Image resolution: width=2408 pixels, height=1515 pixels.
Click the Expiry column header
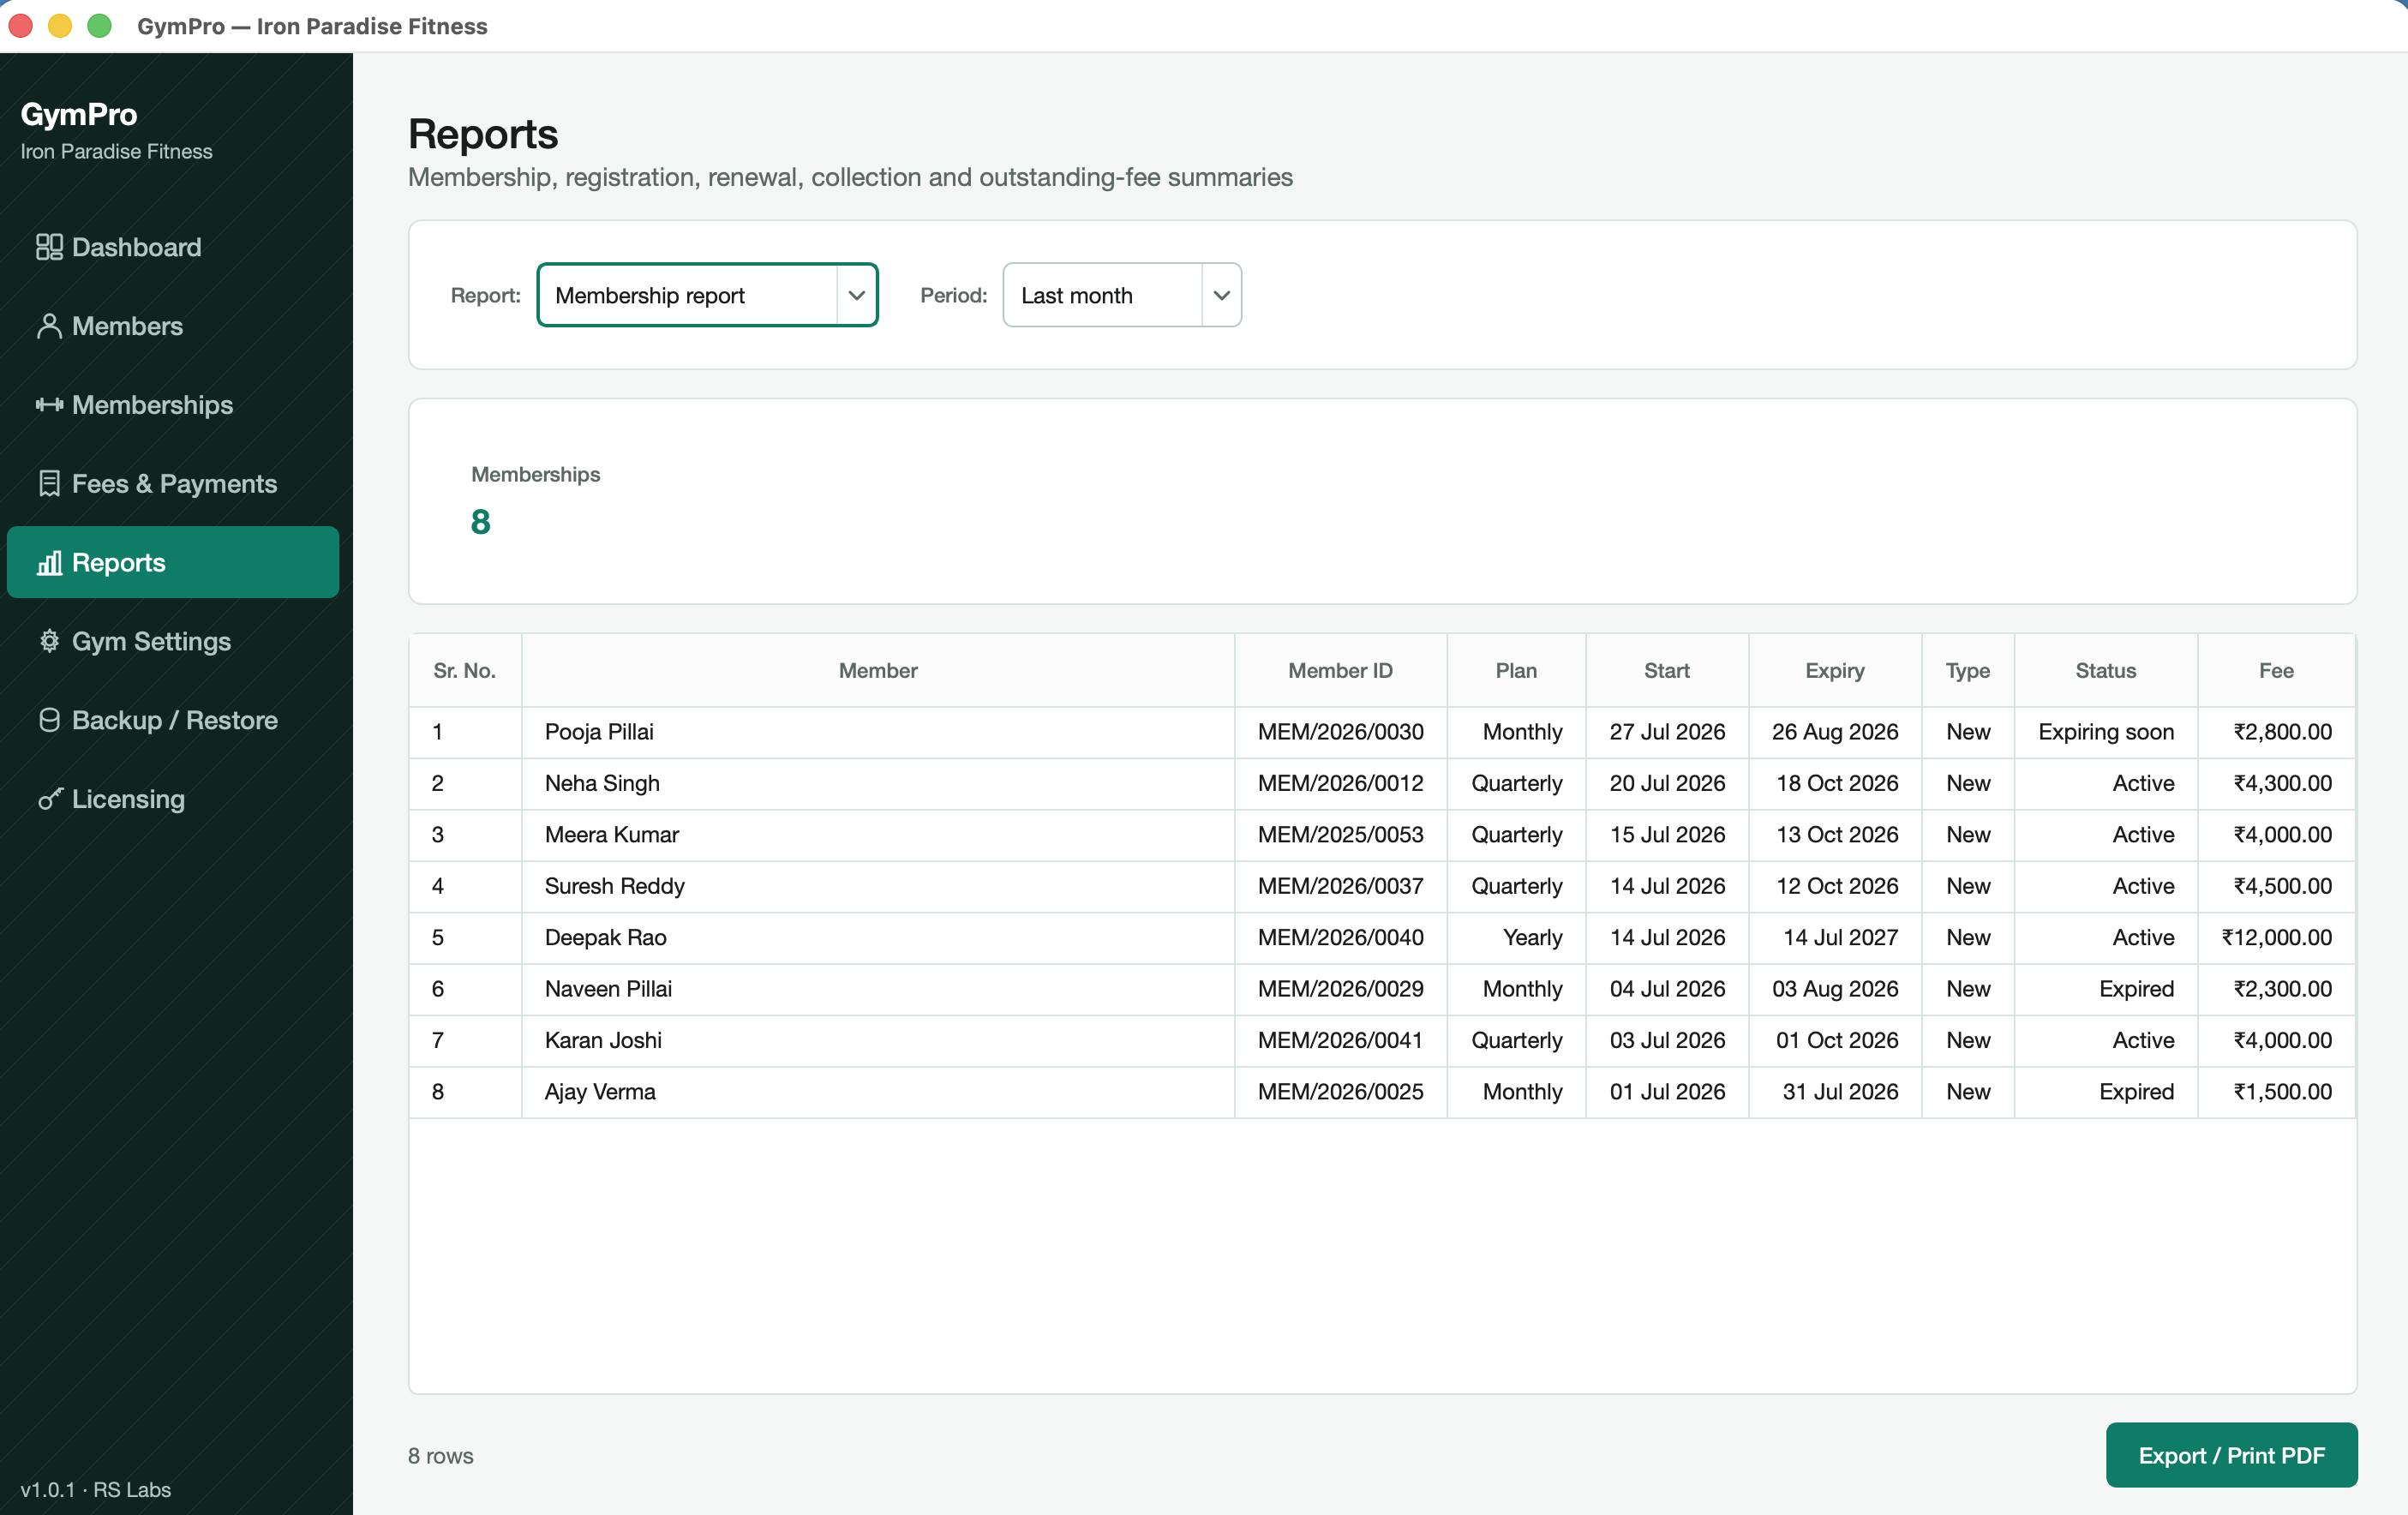pos(1835,670)
